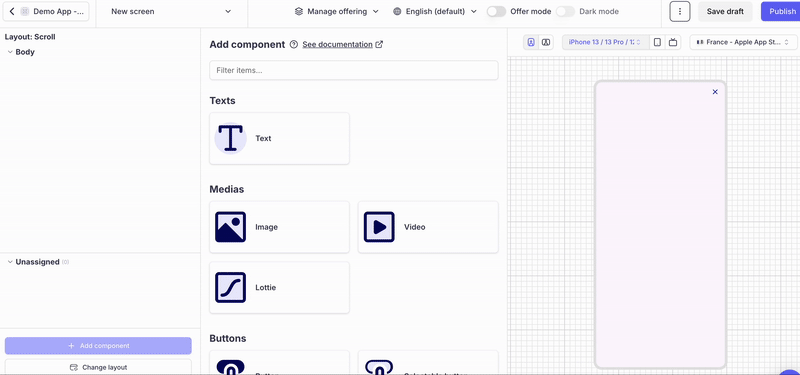Select the landscape phone preview icon
The width and height of the screenshot is (800, 375).
coord(545,42)
